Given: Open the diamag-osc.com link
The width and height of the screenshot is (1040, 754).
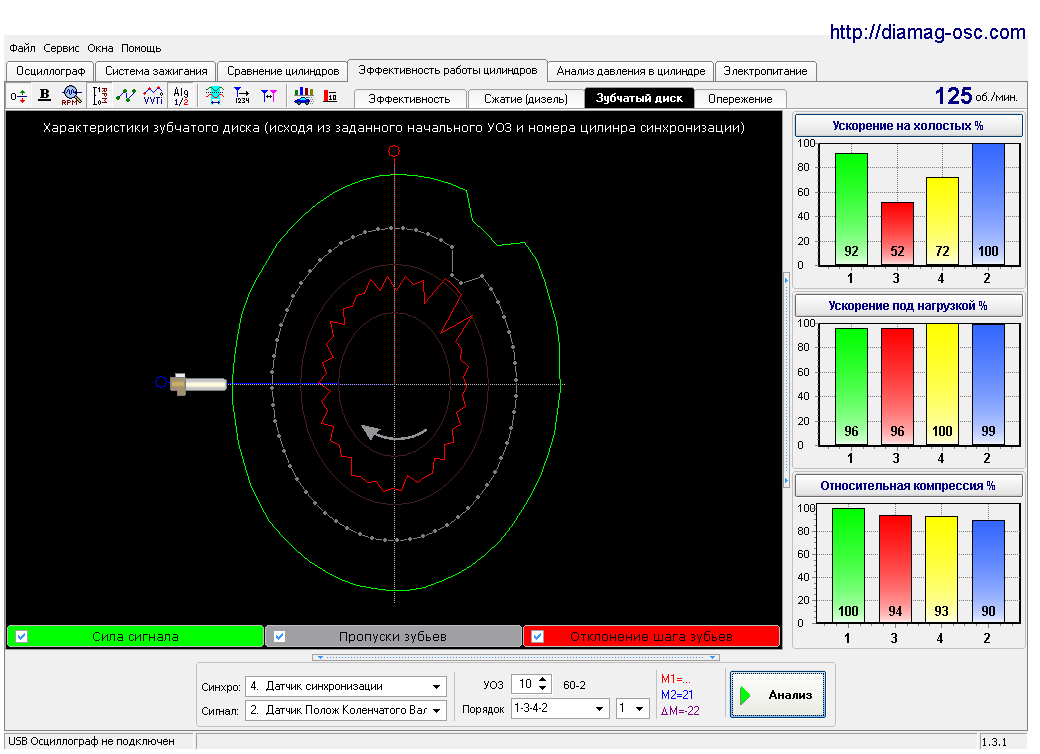Looking at the screenshot, I should (x=927, y=32).
